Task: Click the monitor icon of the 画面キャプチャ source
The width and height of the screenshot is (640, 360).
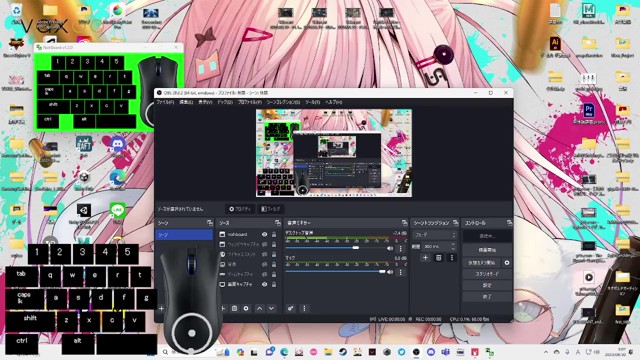Action: click(x=222, y=284)
